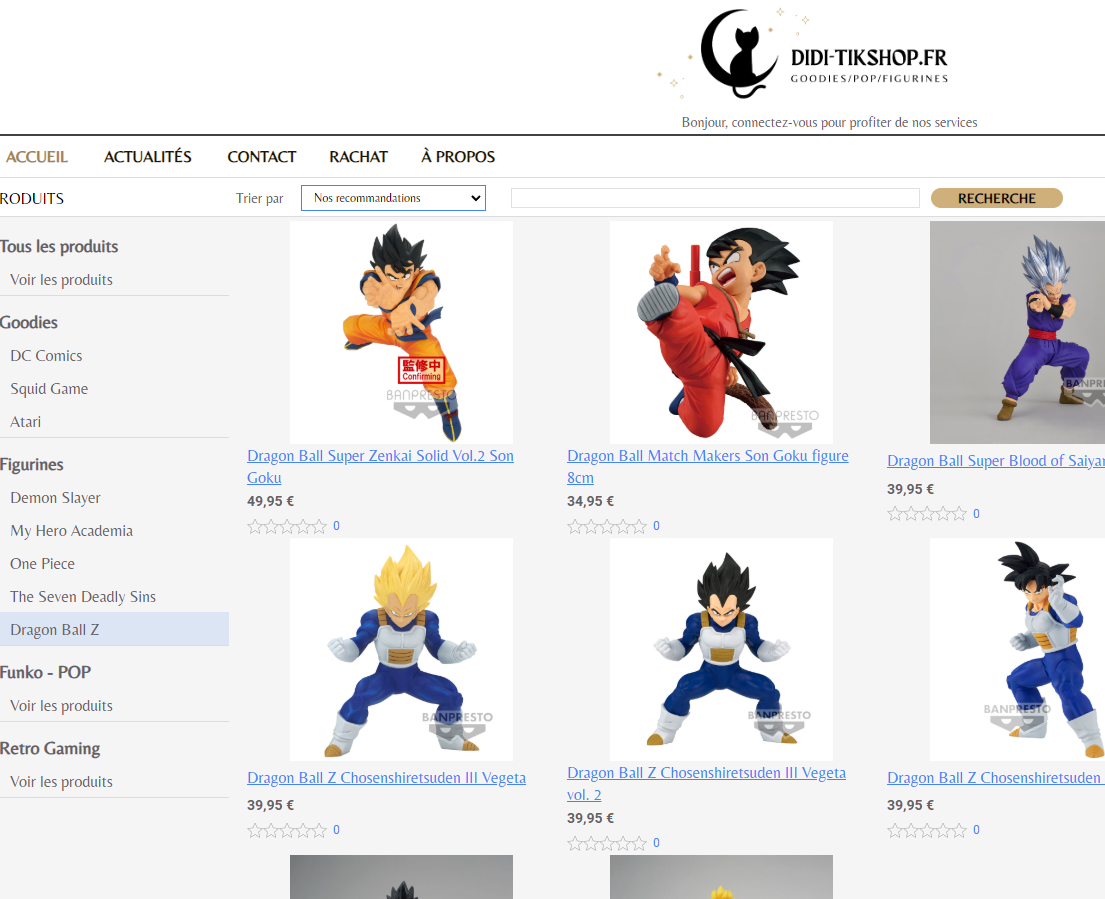The width and height of the screenshot is (1105, 899).
Task: Open the Trier par sort dropdown
Action: (393, 198)
